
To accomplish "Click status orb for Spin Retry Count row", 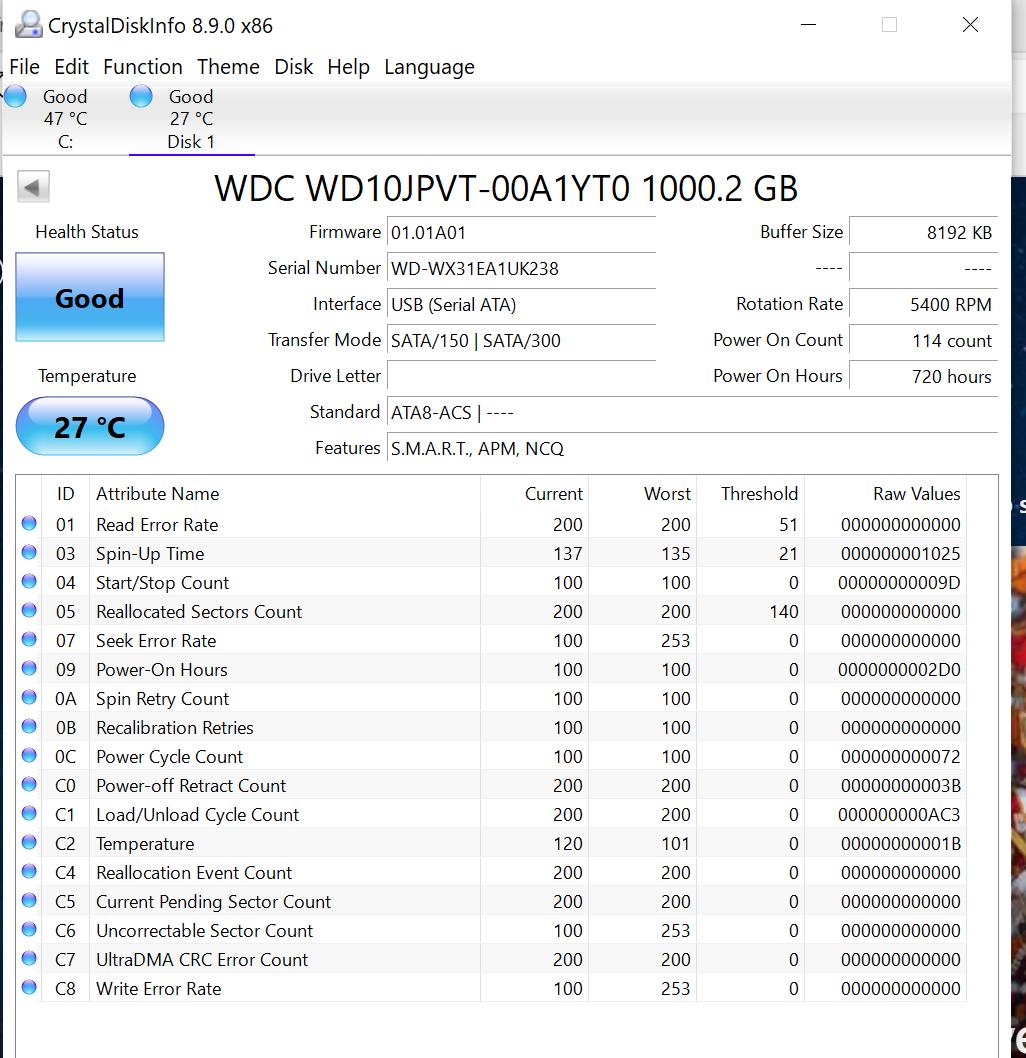I will (x=29, y=698).
